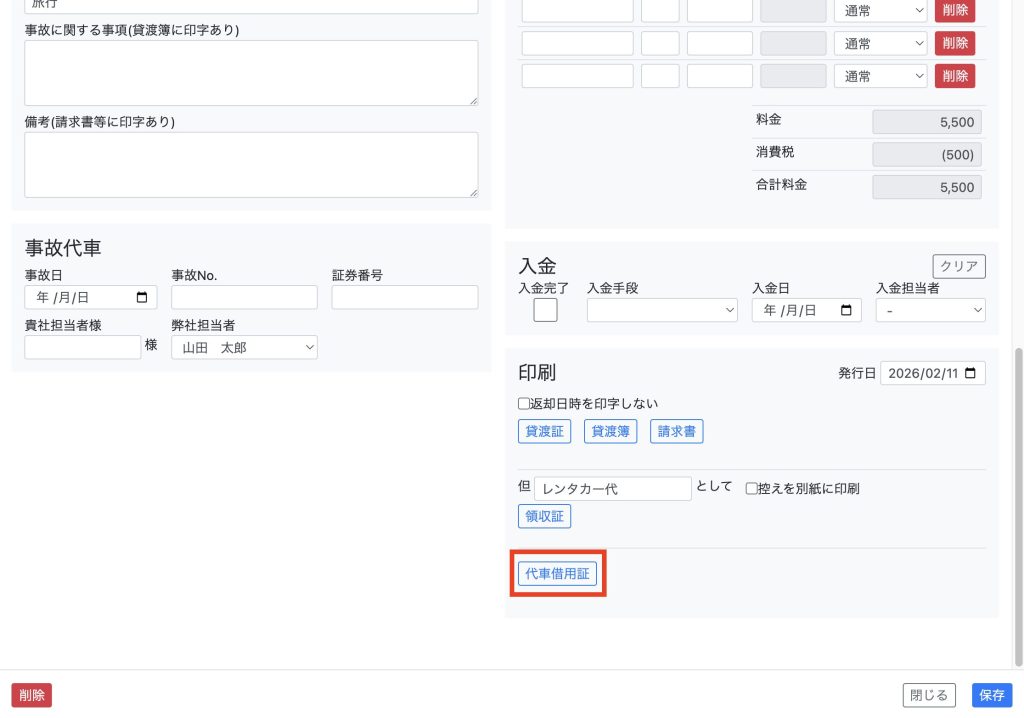Tick the 控えを別紙に印刷 checkbox

752,489
